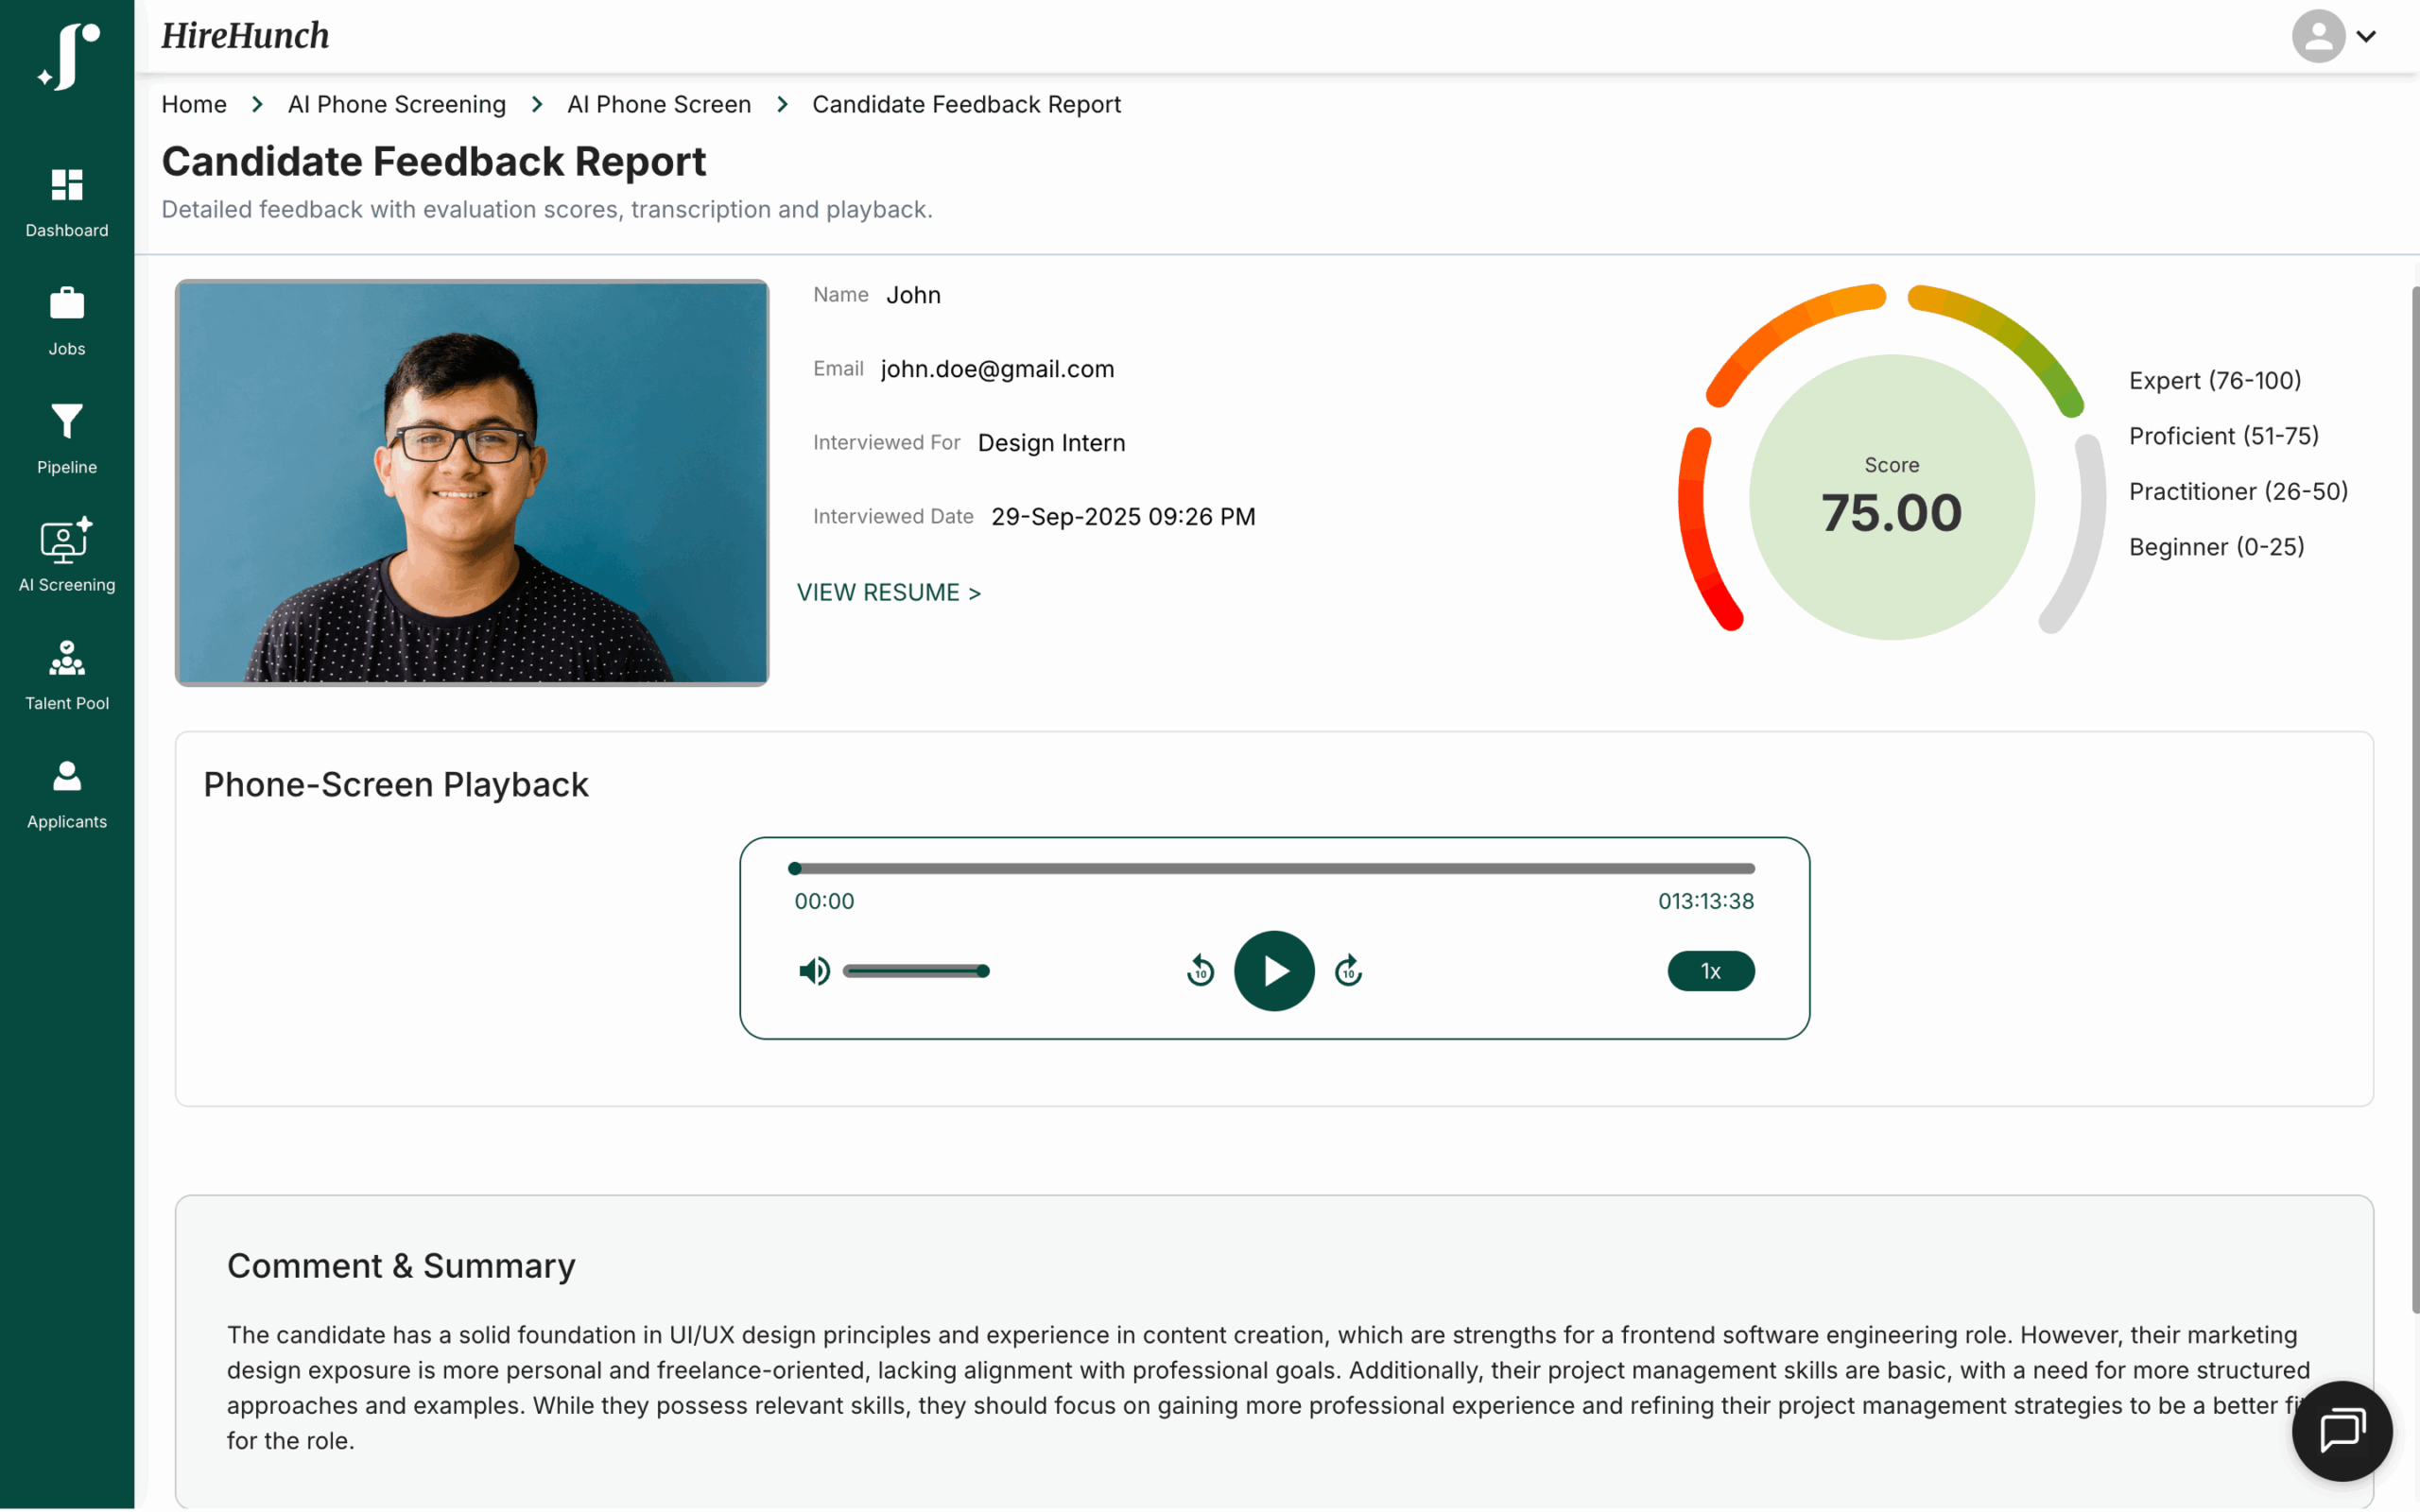Open the VIEW RESUME link
This screenshot has width=2420, height=1512.
pyautogui.click(x=888, y=593)
